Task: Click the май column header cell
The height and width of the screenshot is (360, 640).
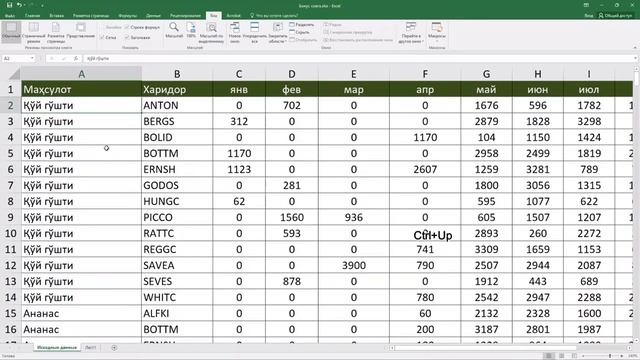Action: (x=486, y=89)
